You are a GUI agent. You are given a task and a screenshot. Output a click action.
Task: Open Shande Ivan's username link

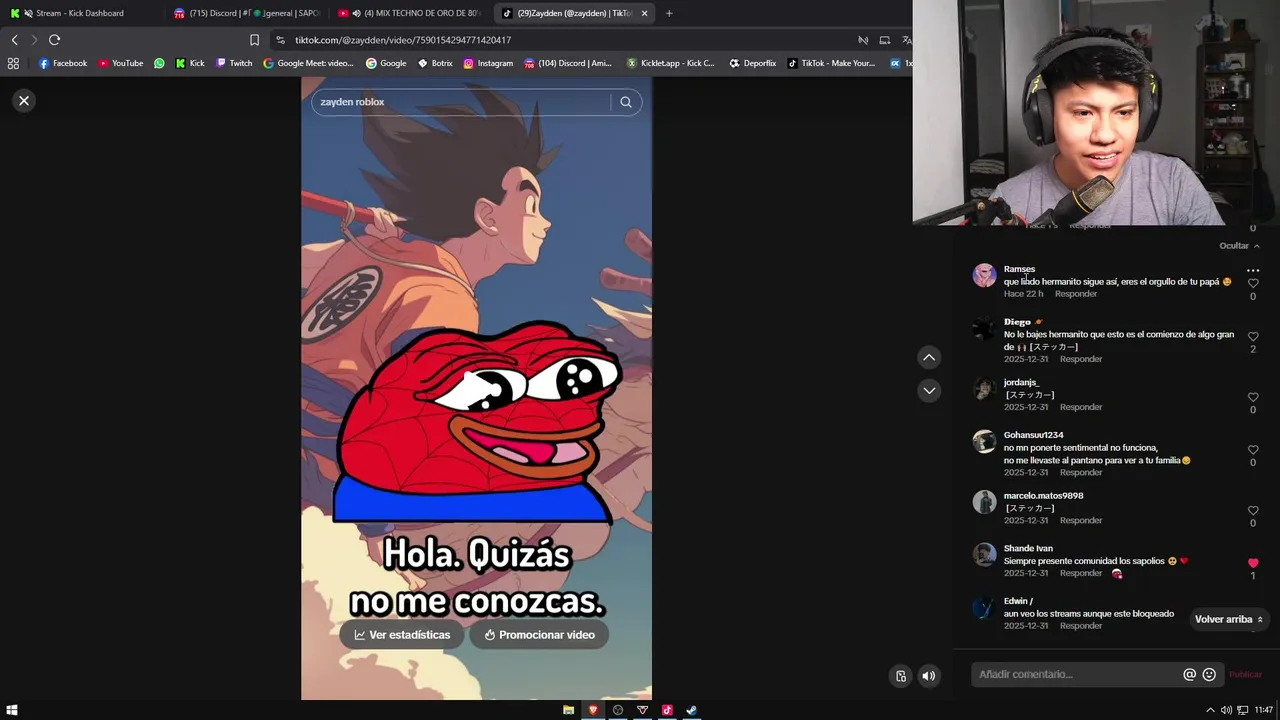1028,548
